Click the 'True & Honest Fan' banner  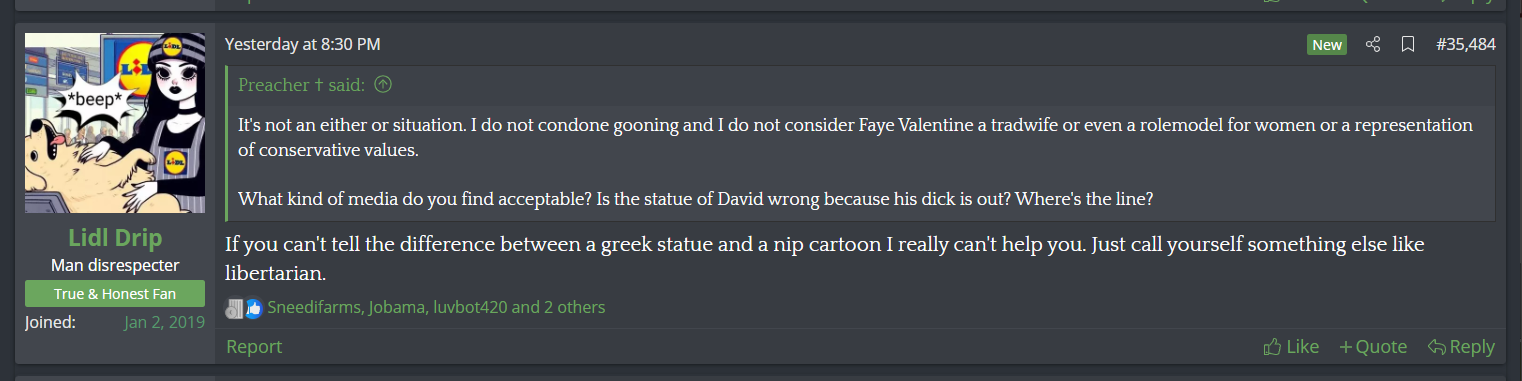point(115,294)
